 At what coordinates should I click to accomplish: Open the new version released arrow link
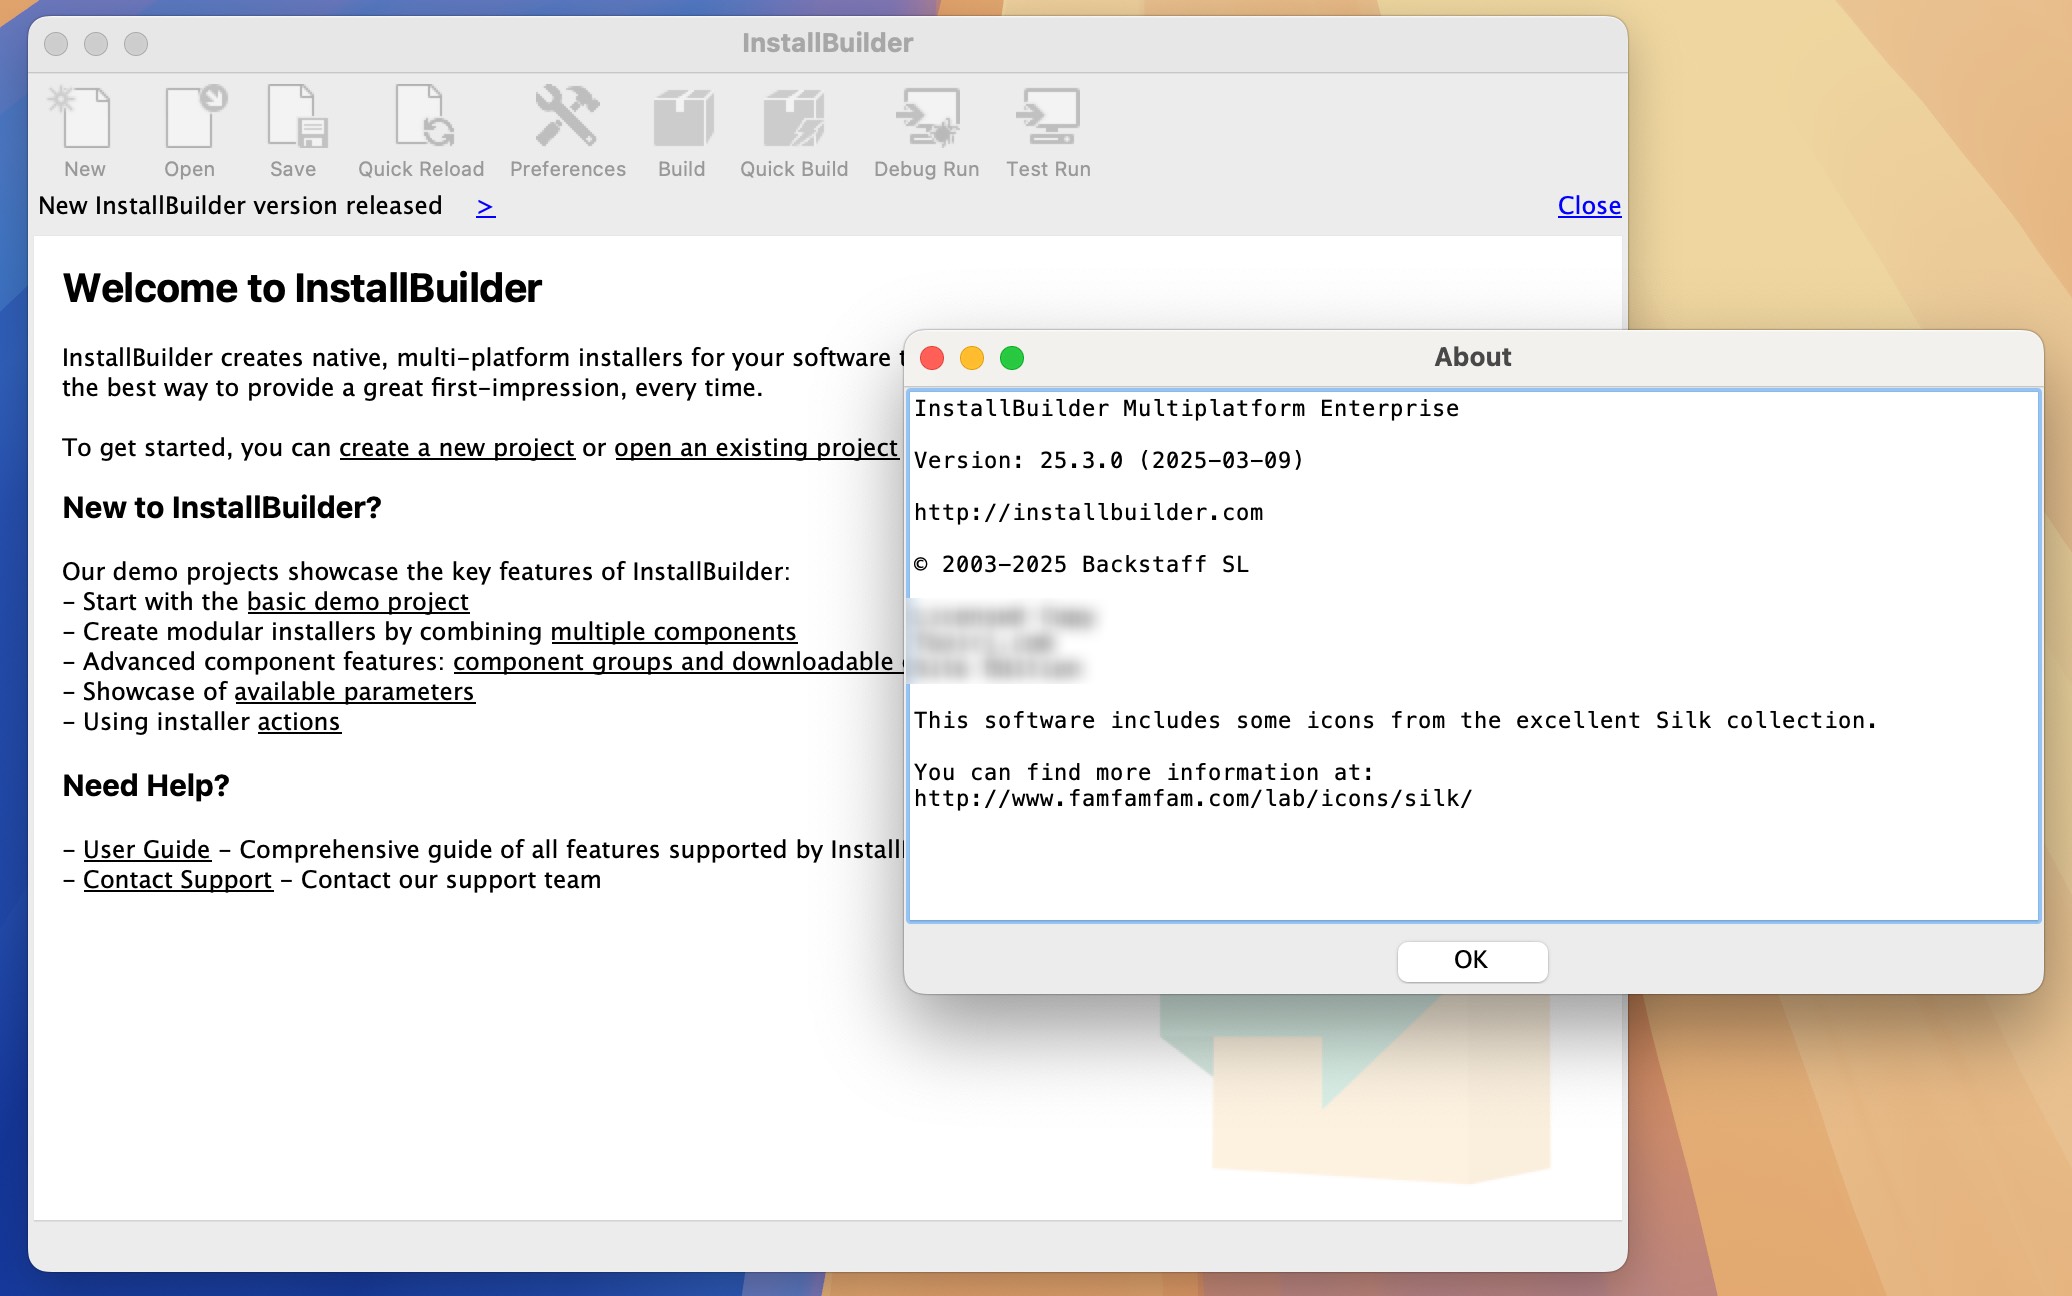click(x=485, y=207)
